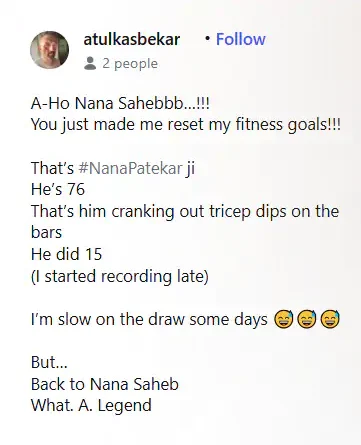
Task: Open atulkasbekar's profile picture
Action: point(49,50)
